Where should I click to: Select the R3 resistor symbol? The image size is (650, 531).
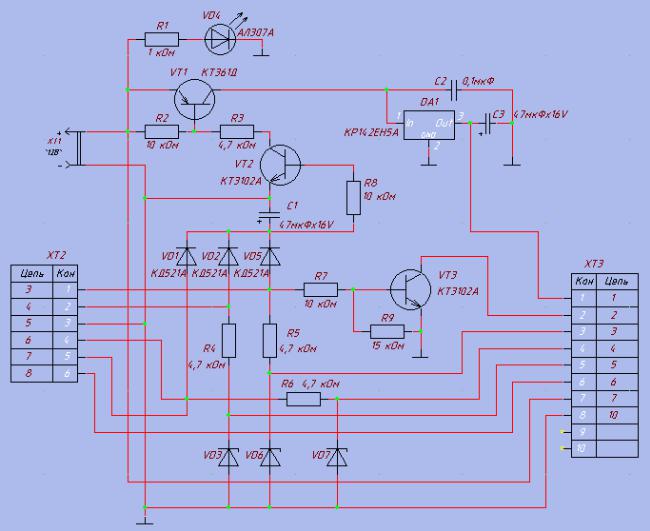[x=237, y=132]
